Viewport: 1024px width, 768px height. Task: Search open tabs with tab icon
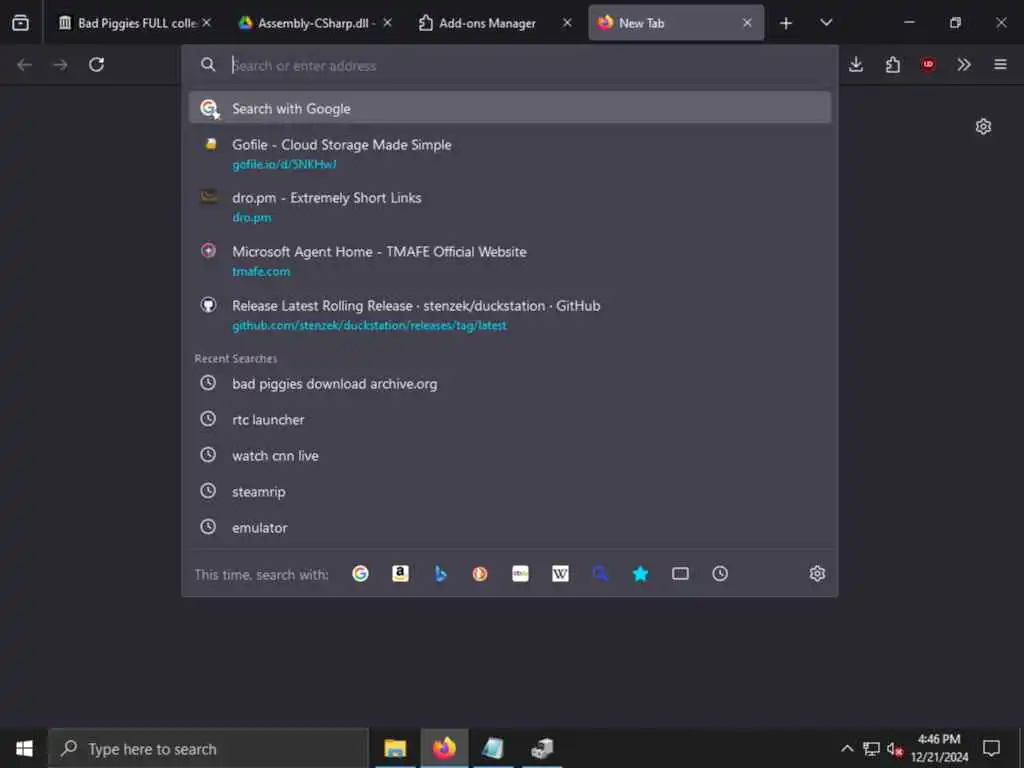tap(680, 573)
